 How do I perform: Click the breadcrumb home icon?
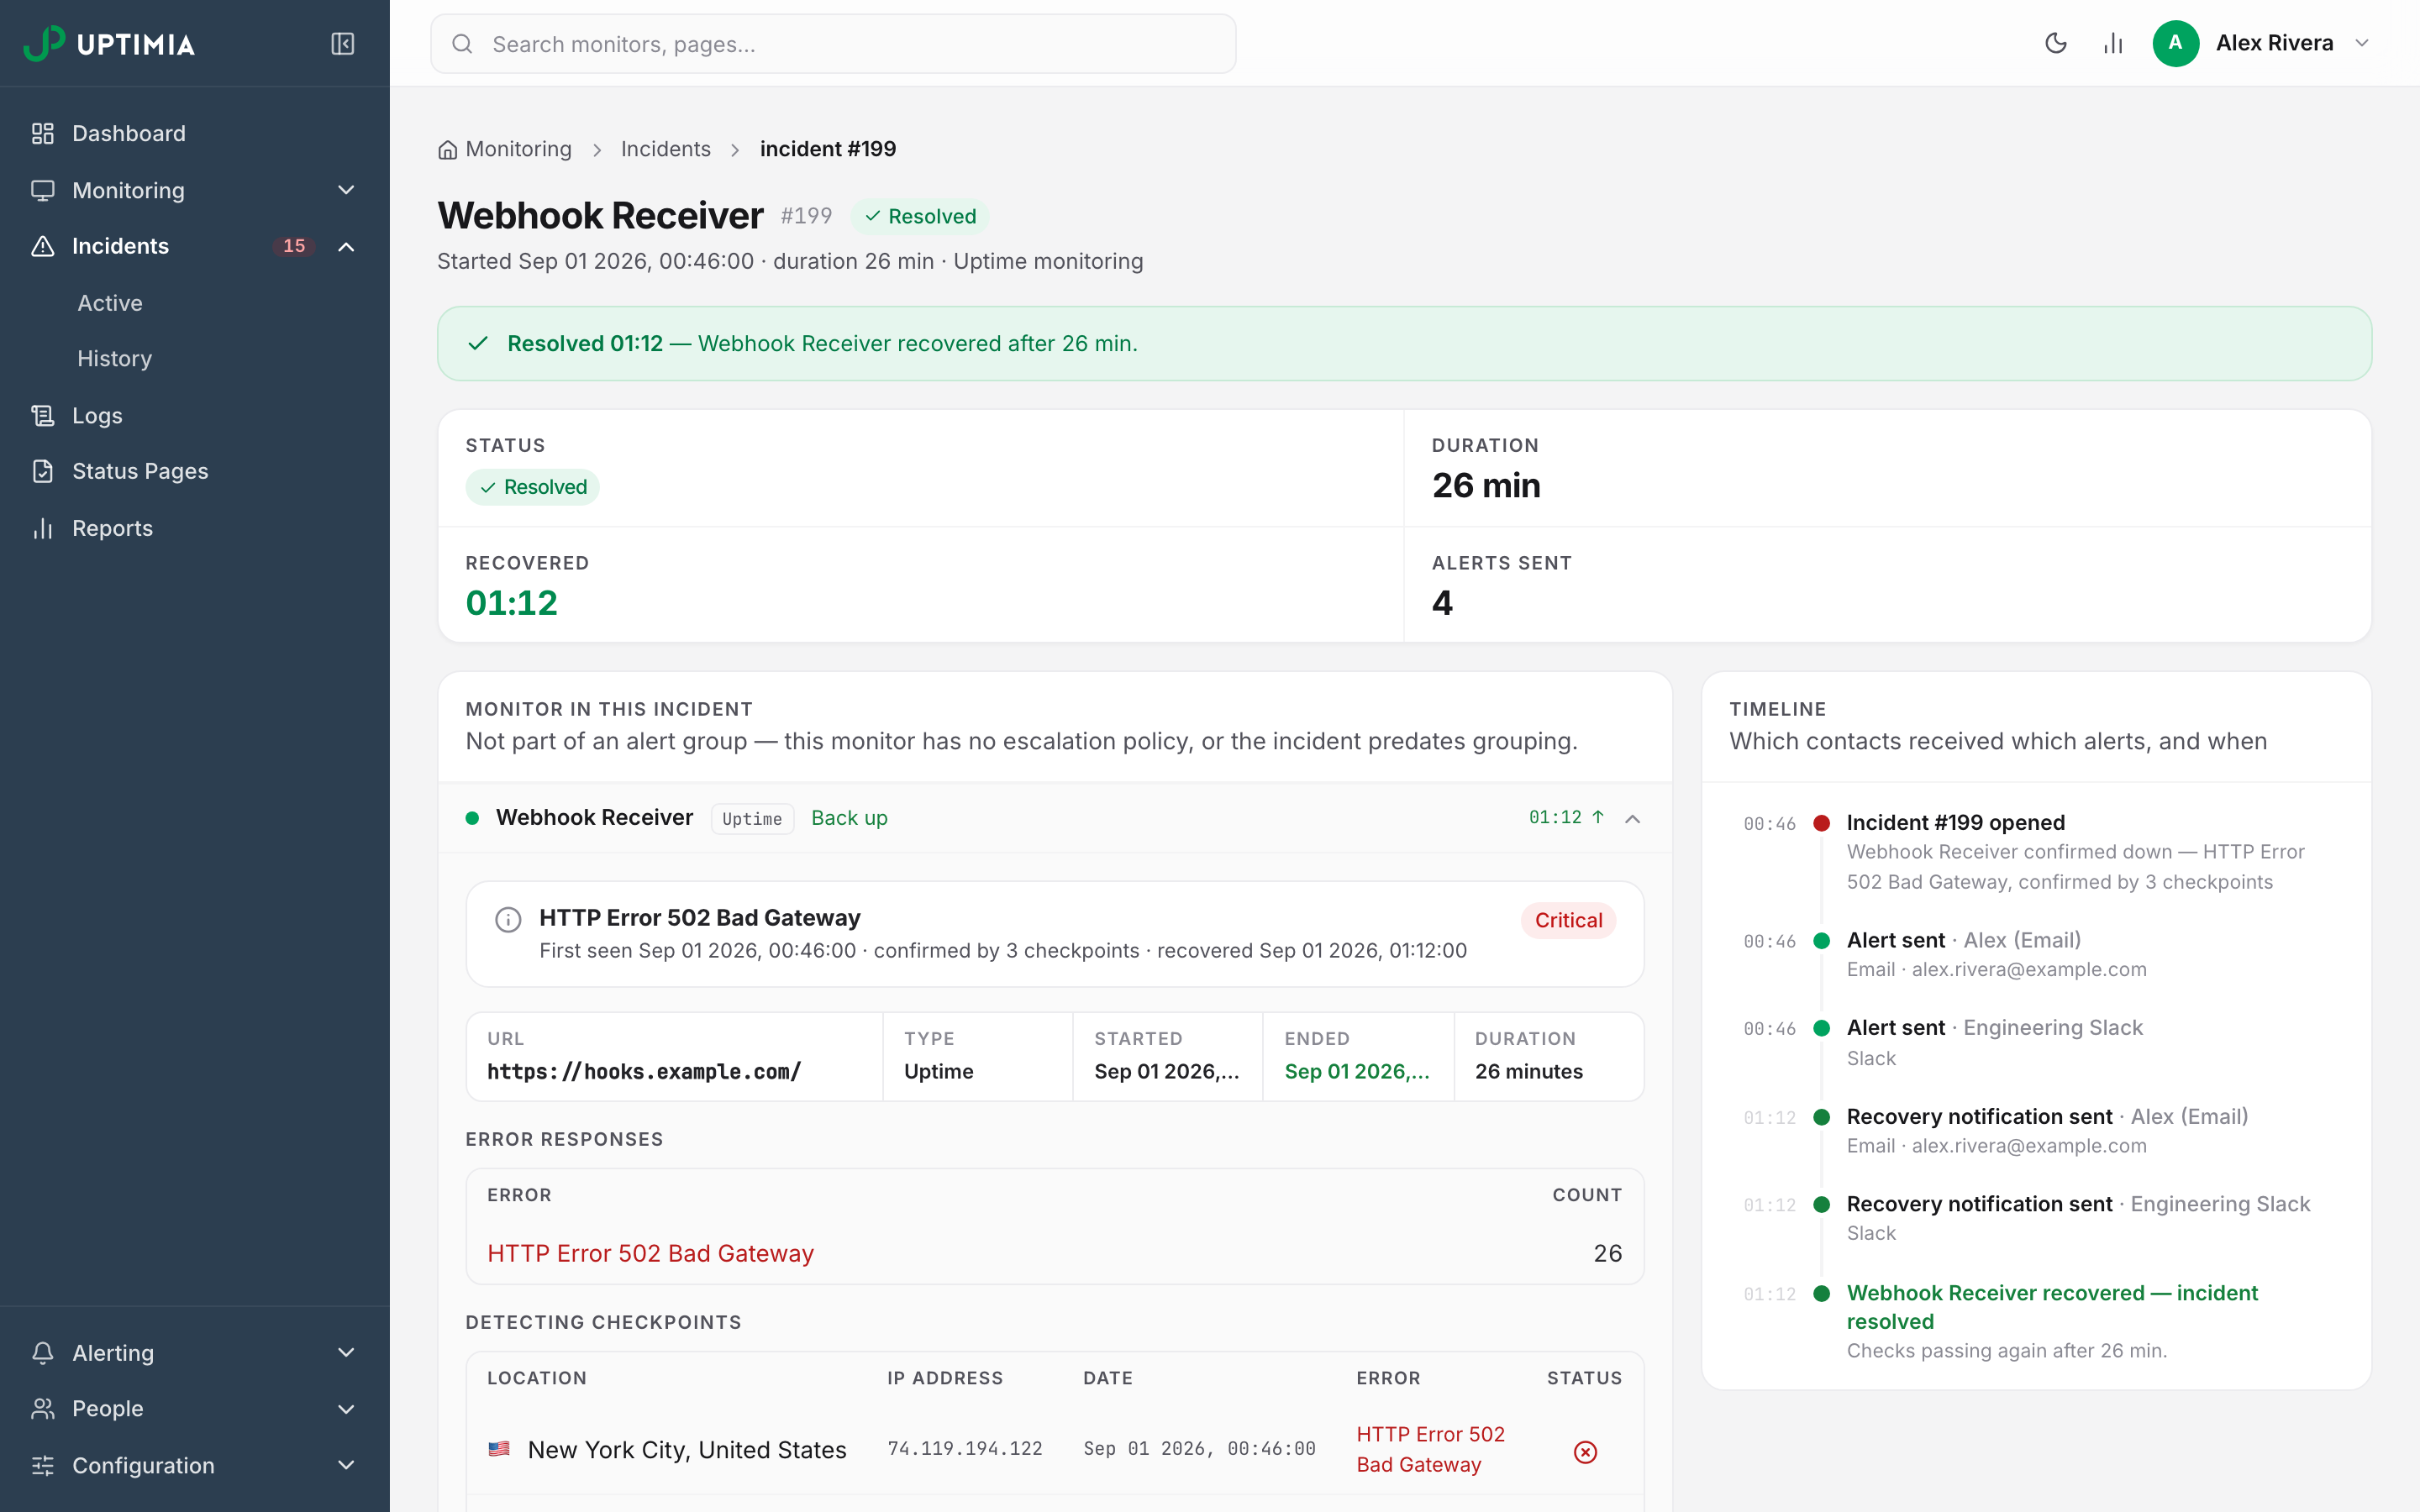click(447, 150)
